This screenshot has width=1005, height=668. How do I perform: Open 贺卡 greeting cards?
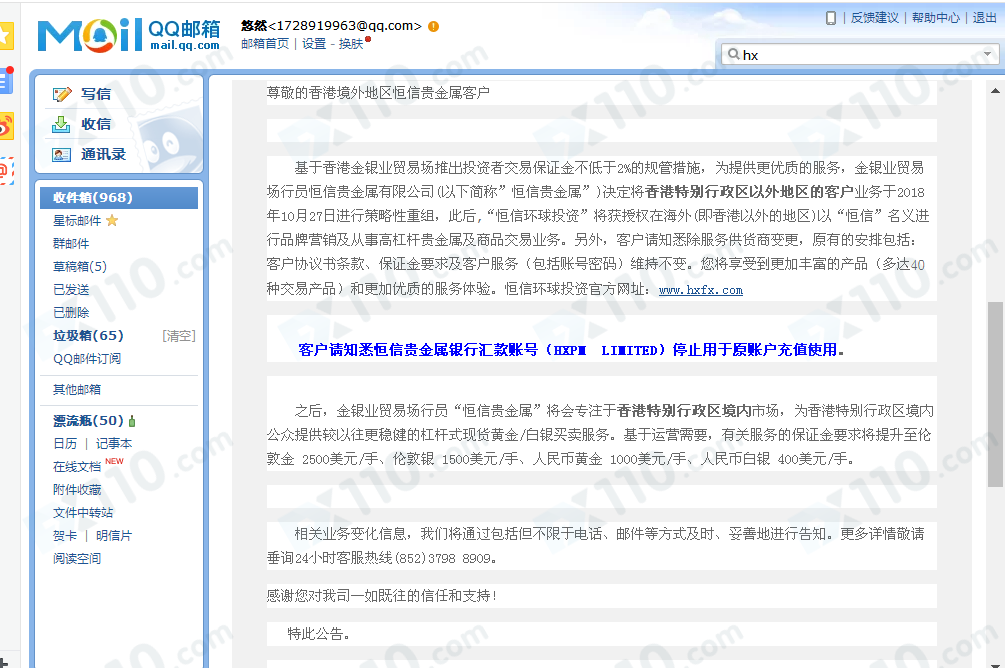coord(65,536)
